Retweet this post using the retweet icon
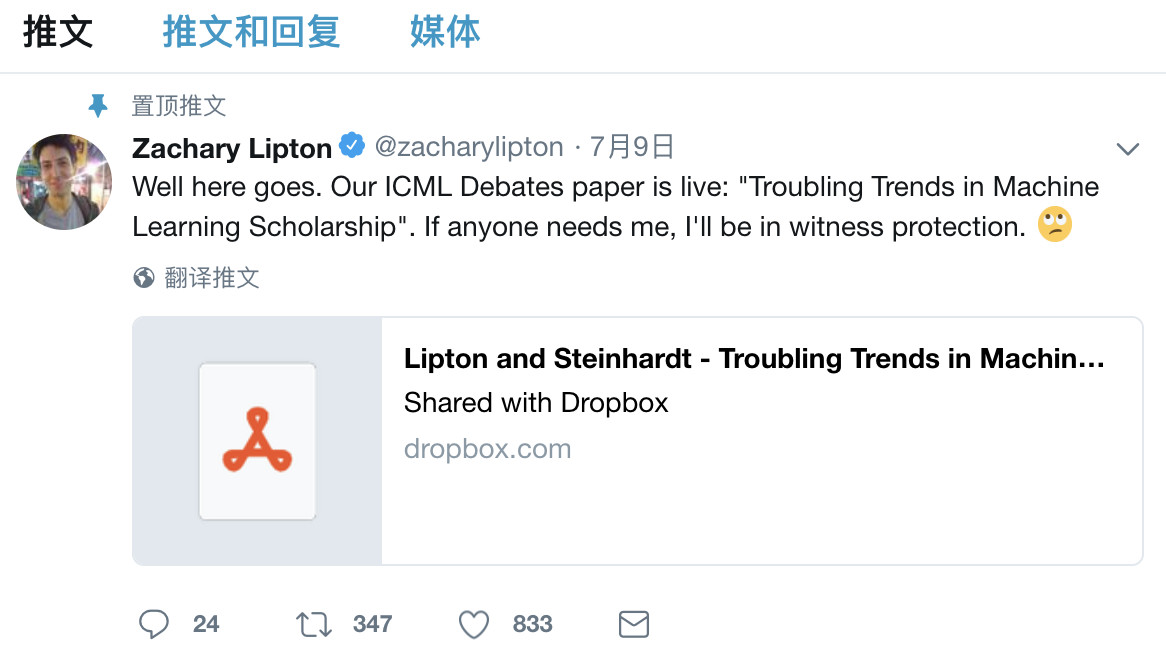The image size is (1166, 664). point(314,625)
